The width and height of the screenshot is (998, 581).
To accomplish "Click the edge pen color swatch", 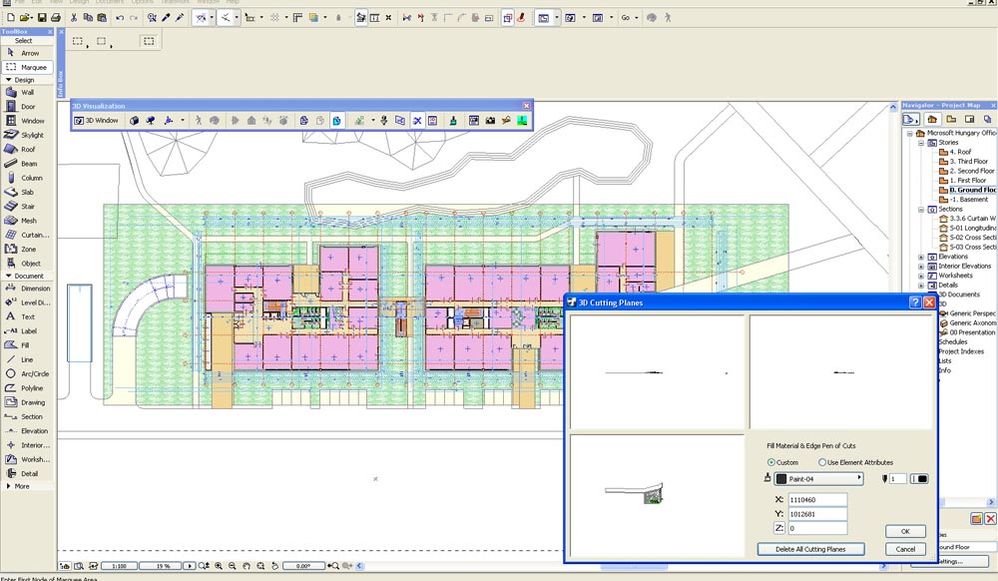I will [x=917, y=479].
